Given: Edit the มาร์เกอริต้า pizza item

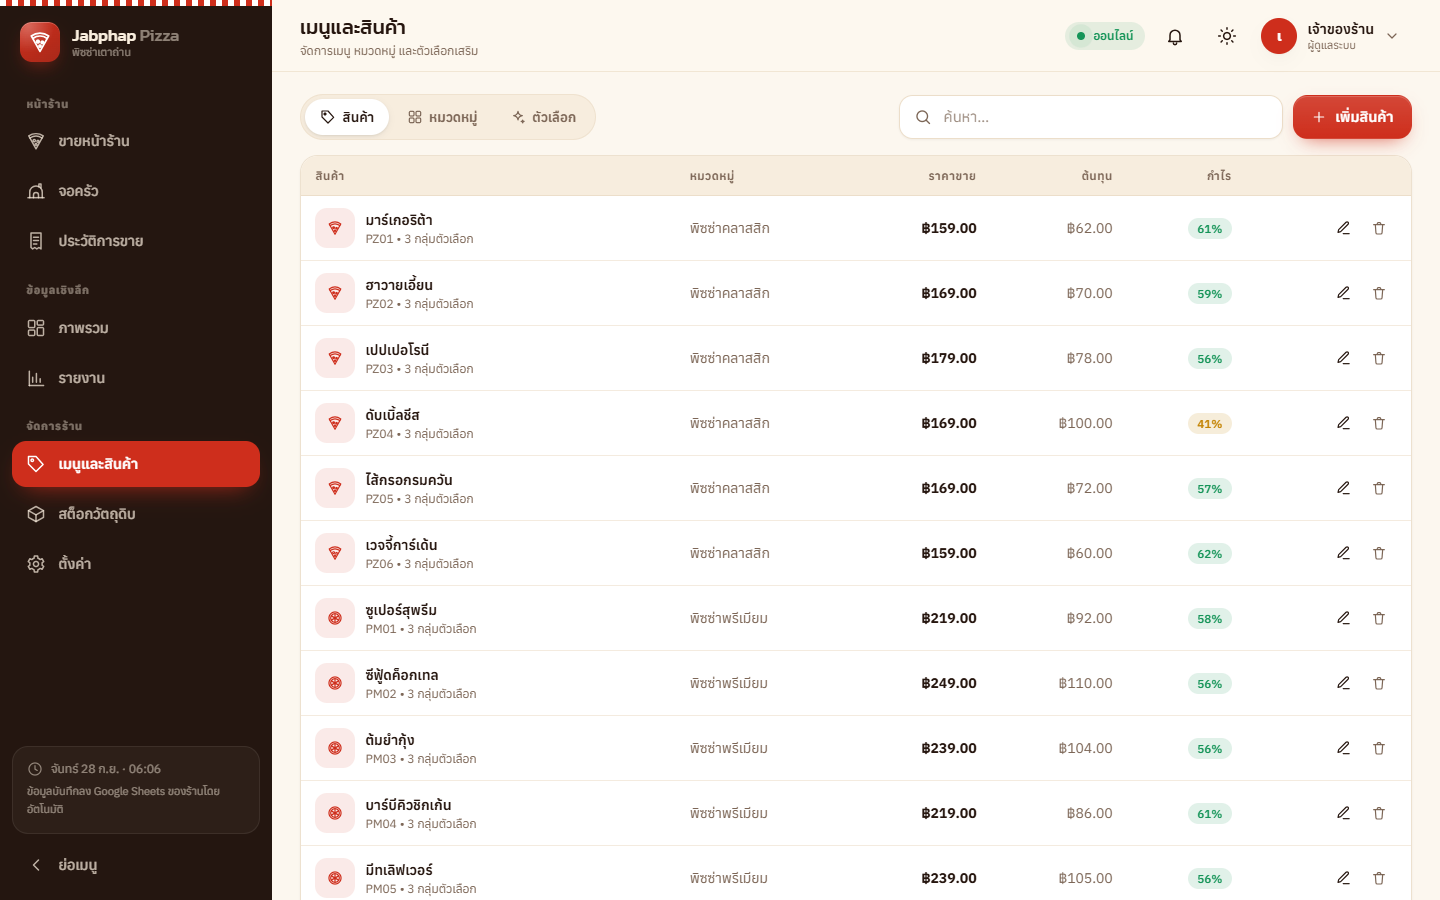Looking at the screenshot, I should point(1343,228).
